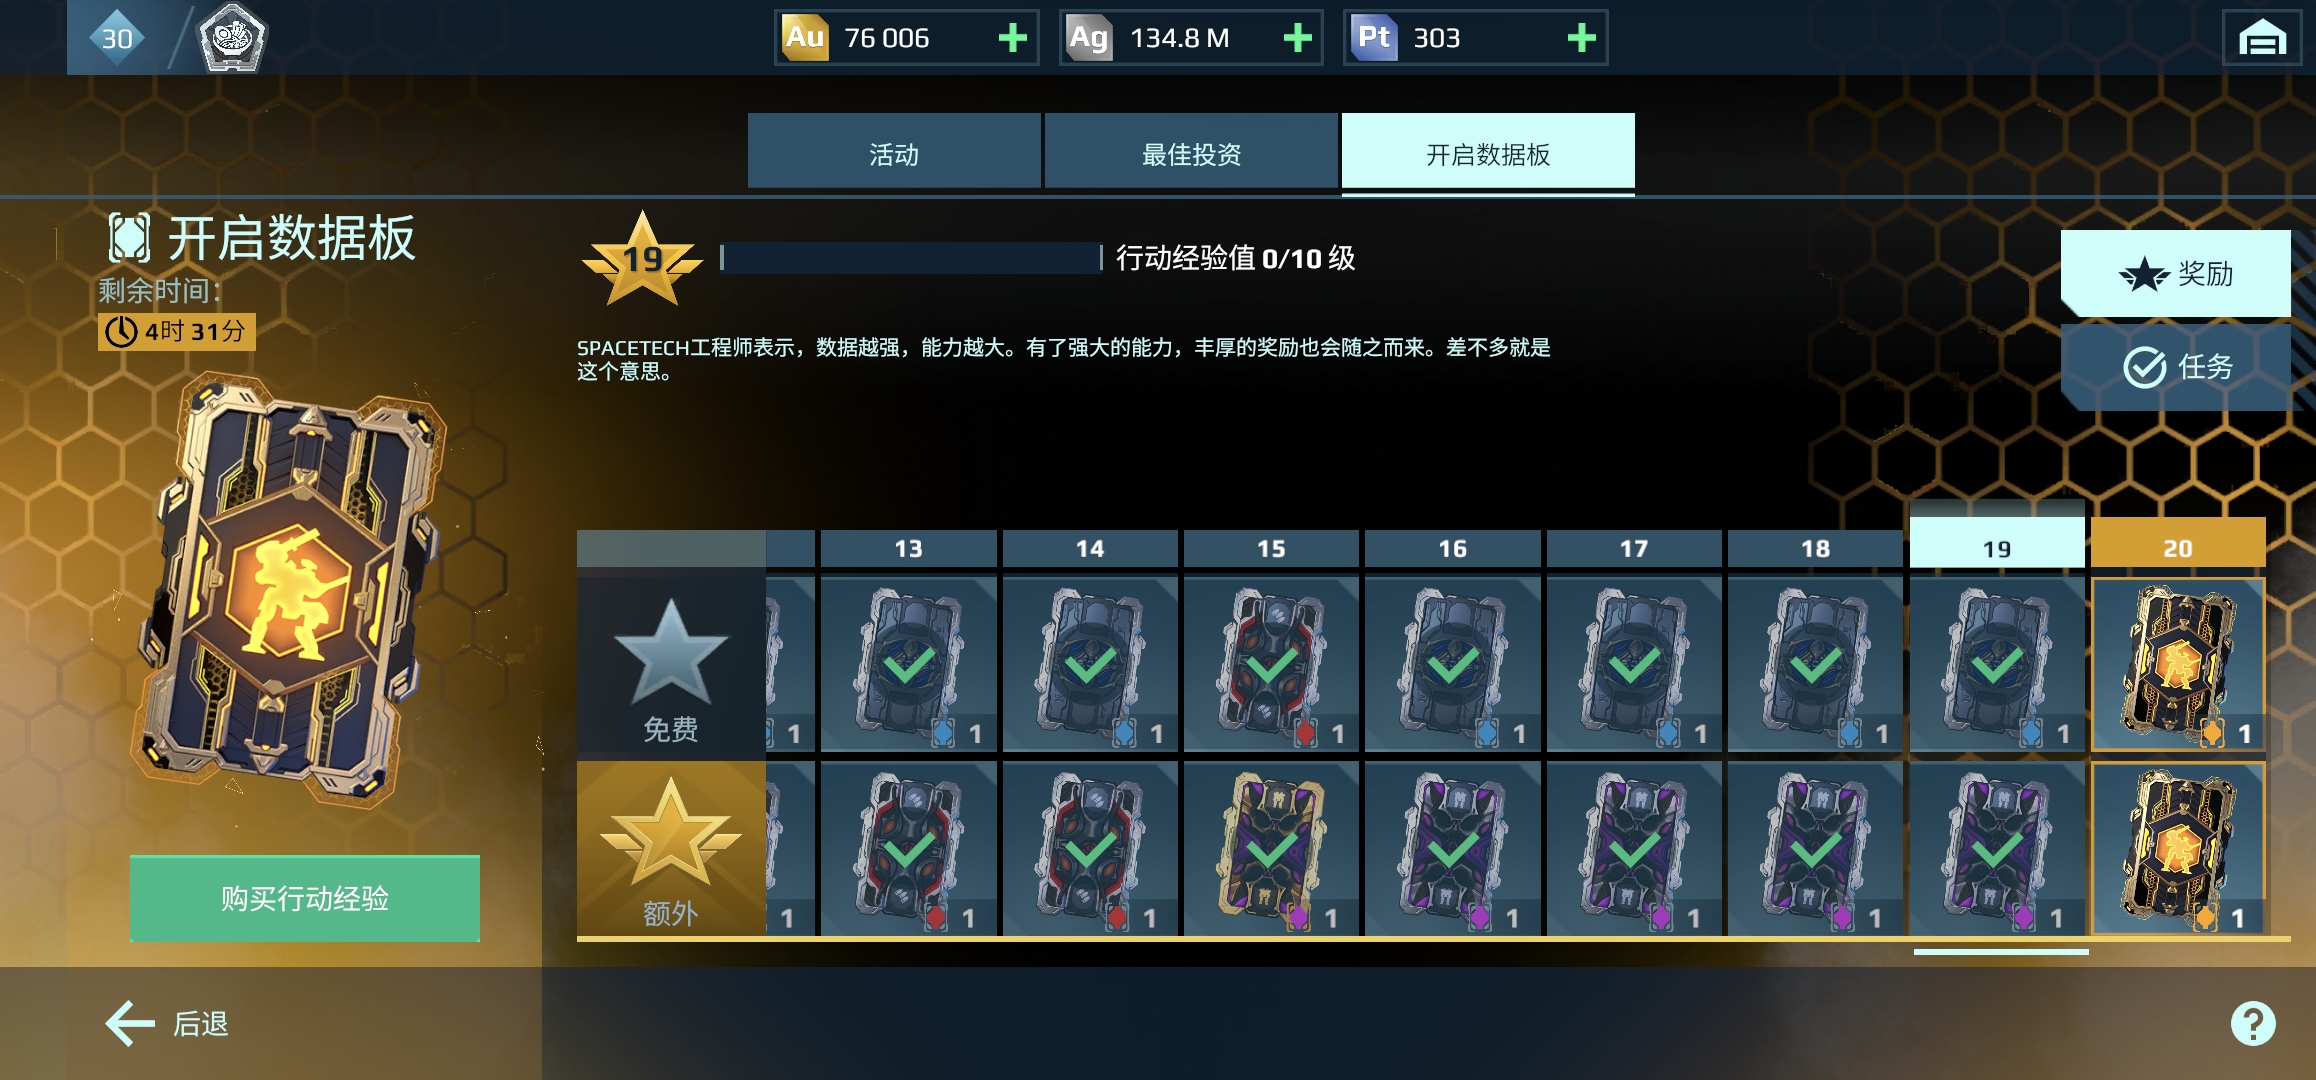Click the action experience progress bar
The image size is (2316, 1080).
tap(911, 258)
